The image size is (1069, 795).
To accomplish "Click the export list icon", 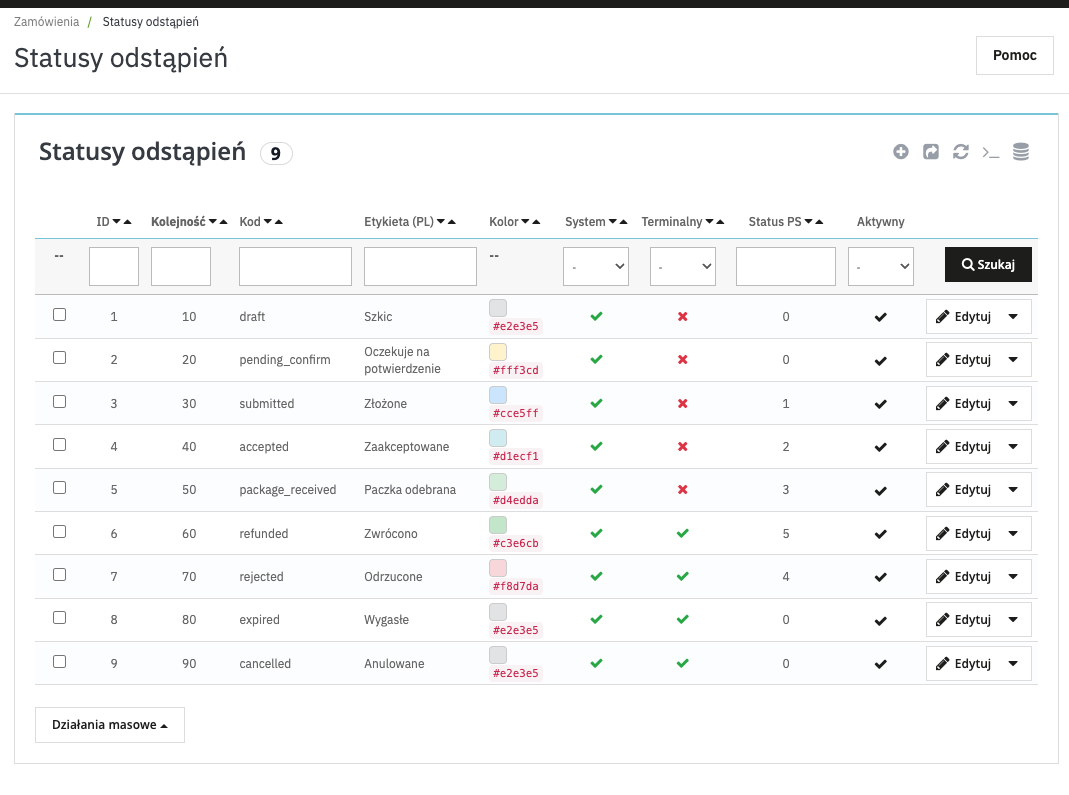I will (x=931, y=151).
